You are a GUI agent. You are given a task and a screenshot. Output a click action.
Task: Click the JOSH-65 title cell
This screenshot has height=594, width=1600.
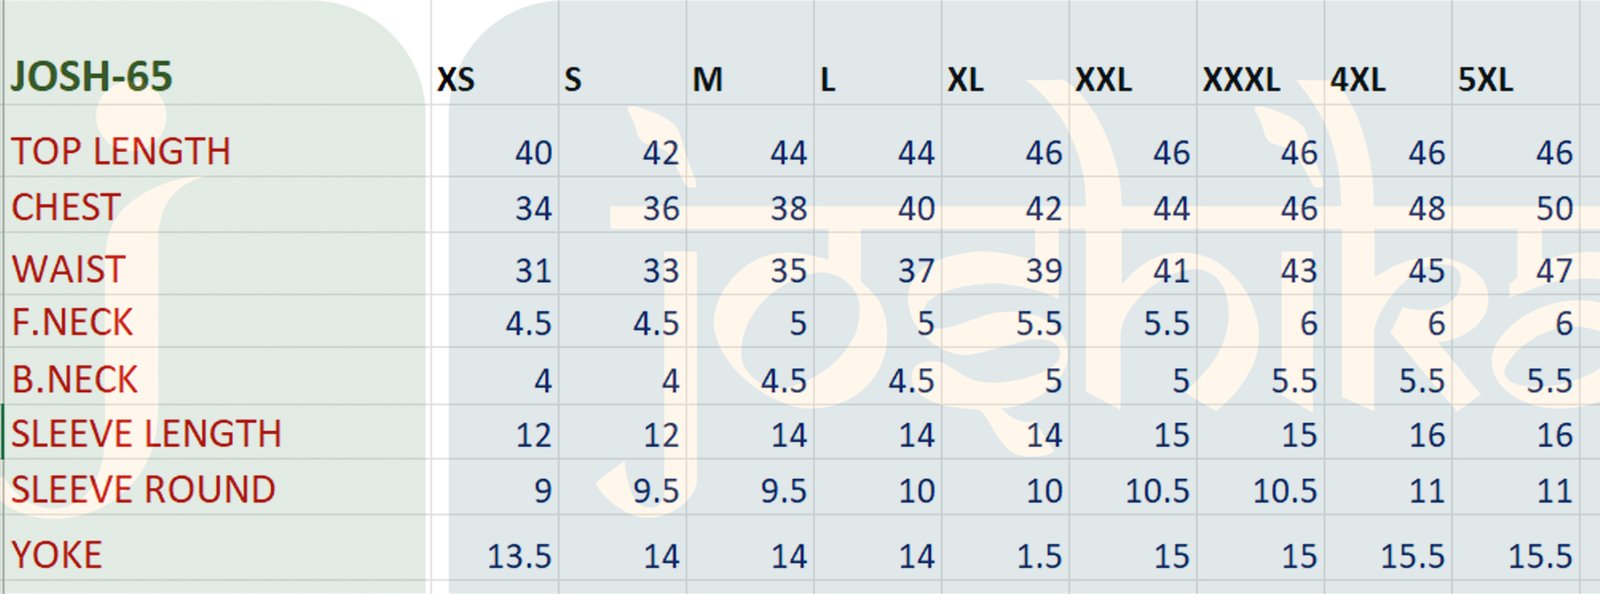tap(92, 77)
